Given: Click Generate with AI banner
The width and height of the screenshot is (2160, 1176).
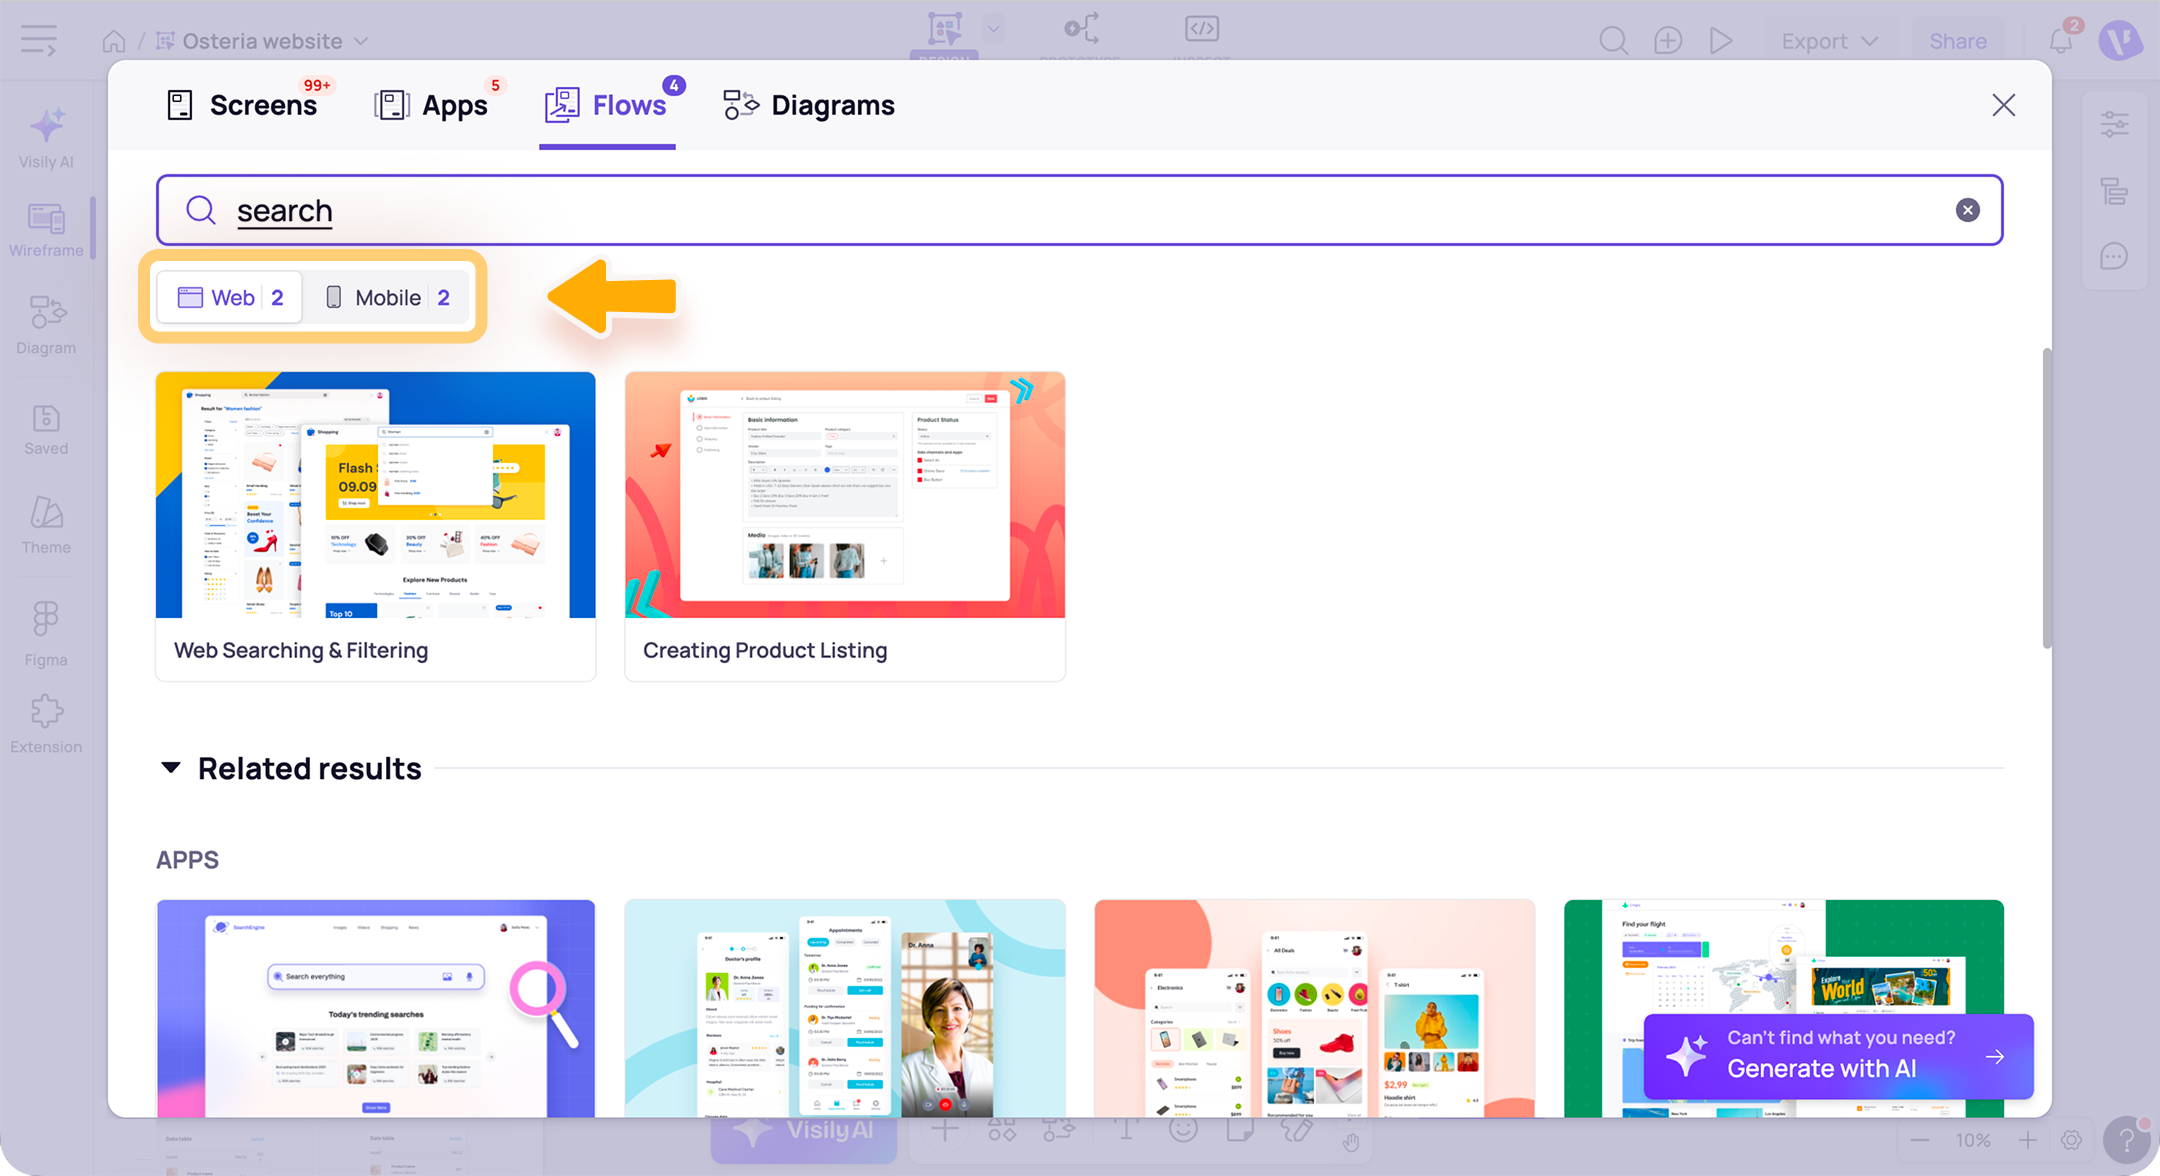Looking at the screenshot, I should coord(1838,1056).
